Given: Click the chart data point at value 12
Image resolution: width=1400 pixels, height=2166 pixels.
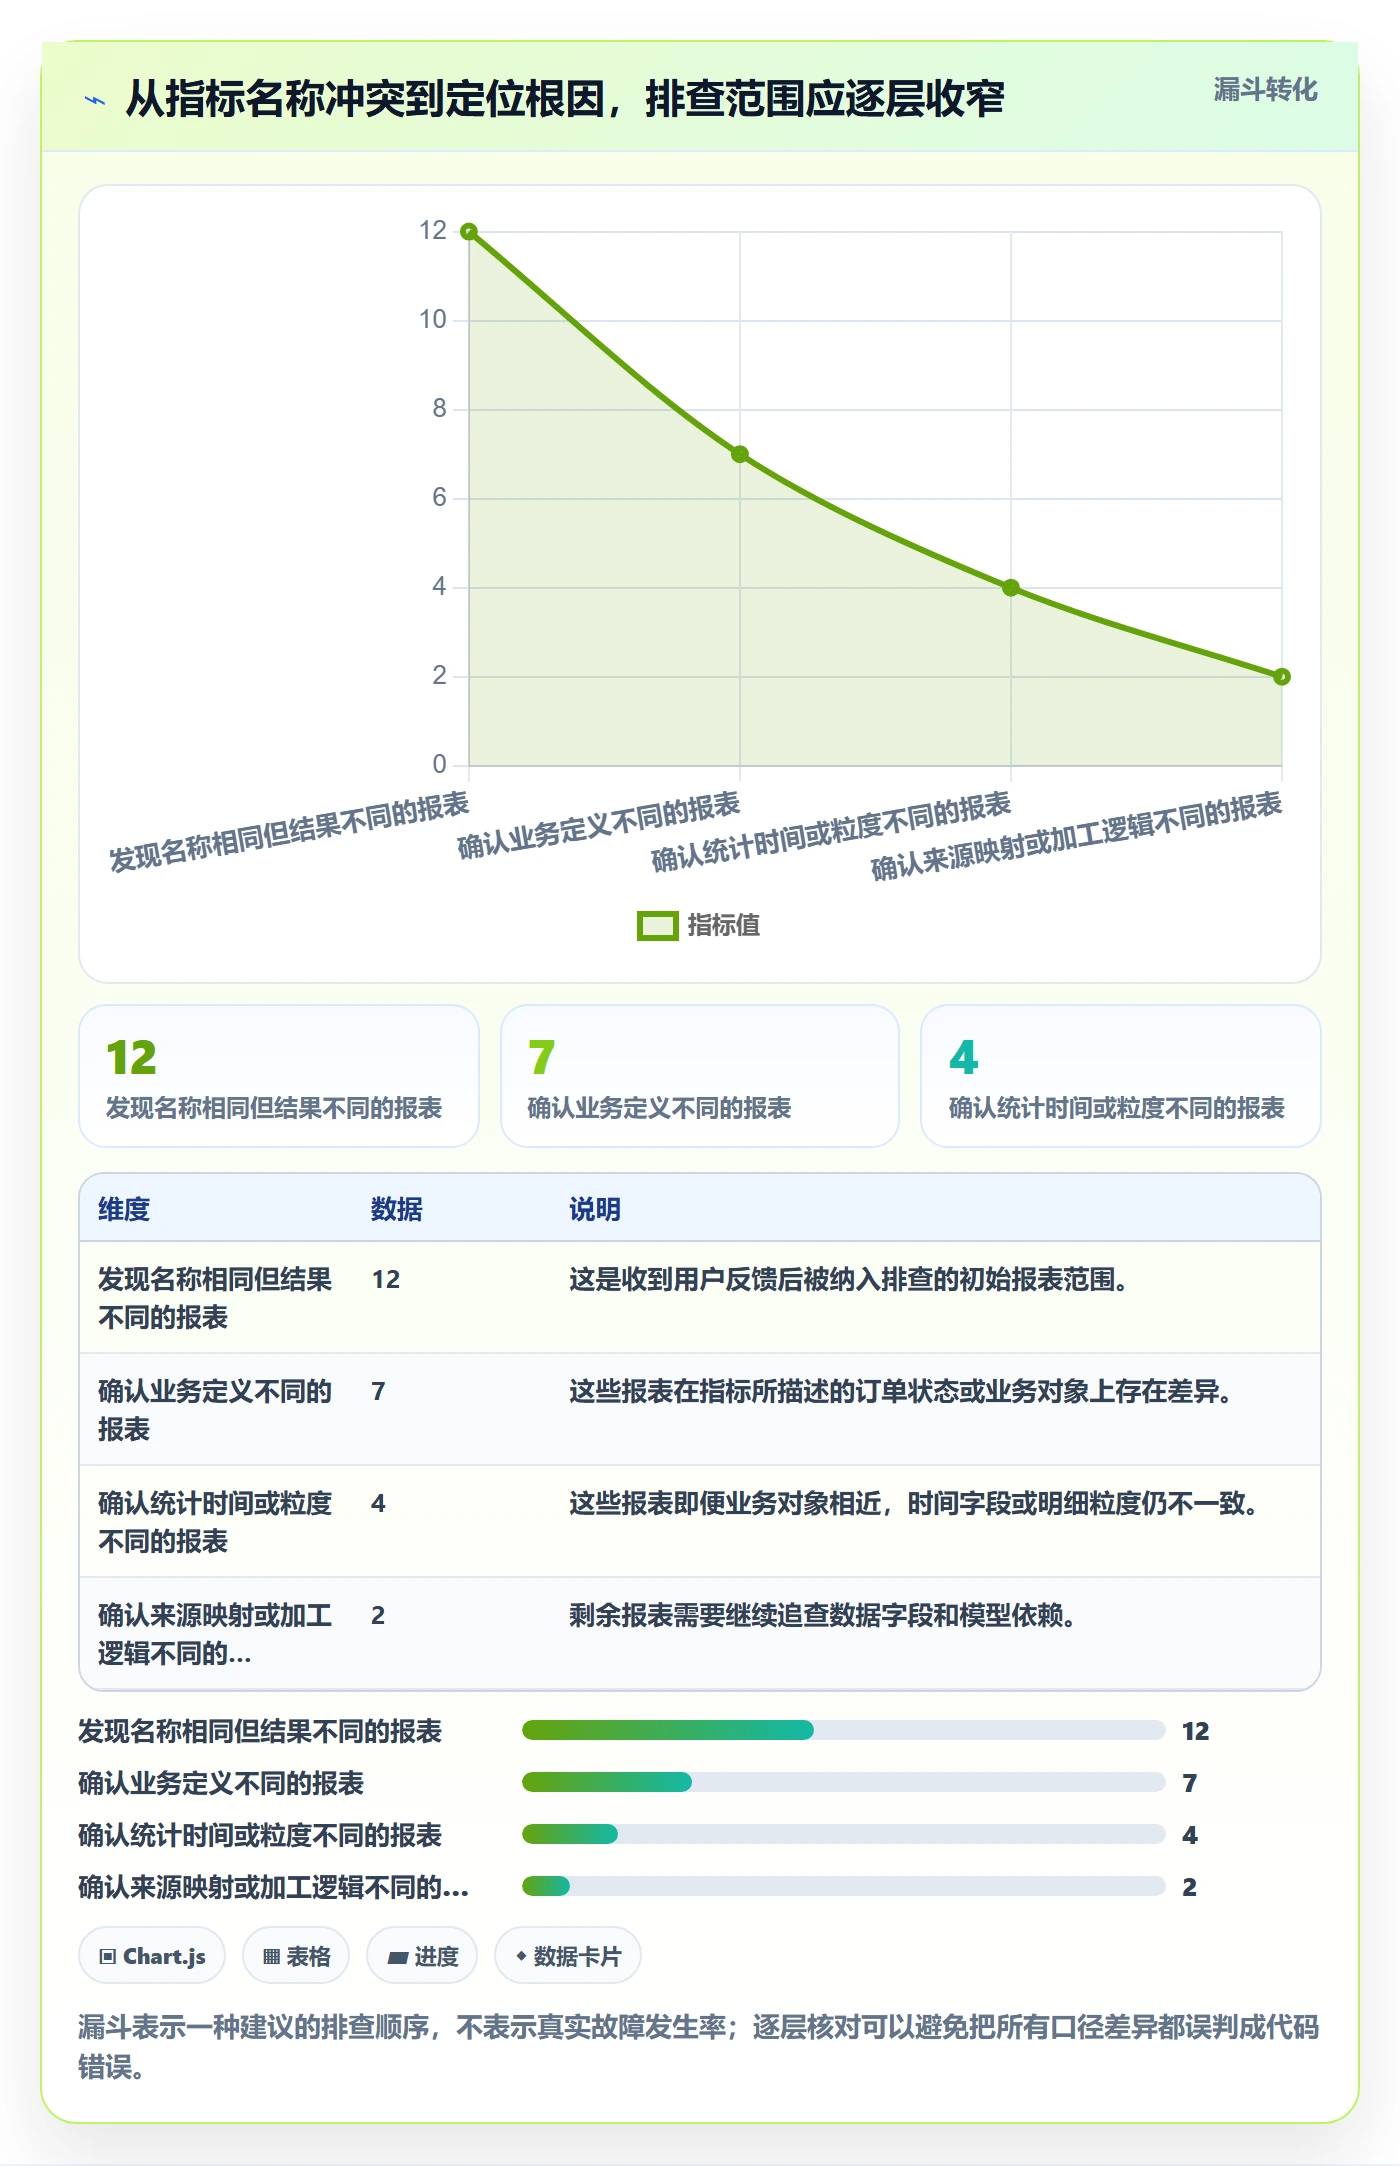Looking at the screenshot, I should coord(469,232).
